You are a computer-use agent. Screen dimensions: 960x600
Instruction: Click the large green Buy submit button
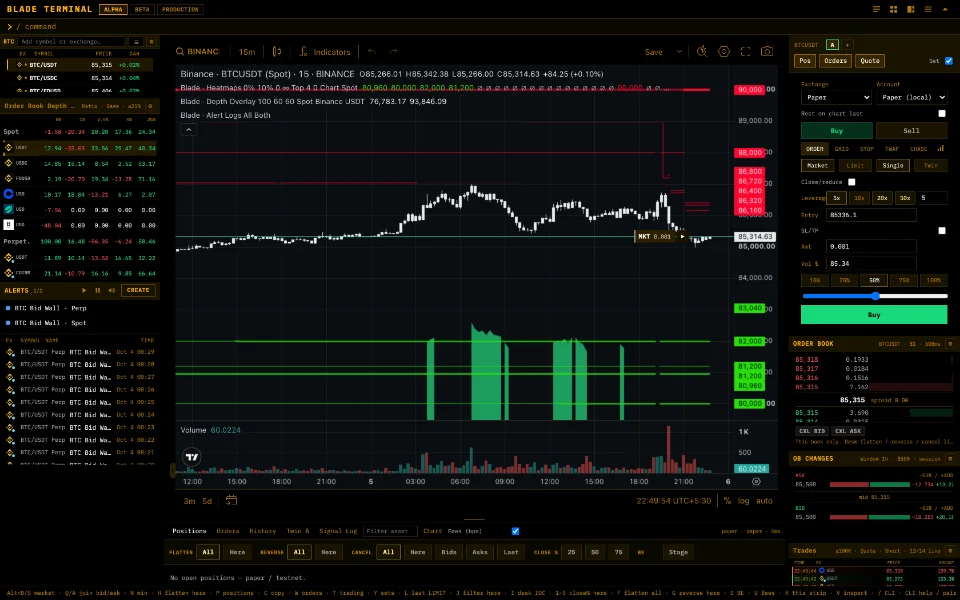874,315
